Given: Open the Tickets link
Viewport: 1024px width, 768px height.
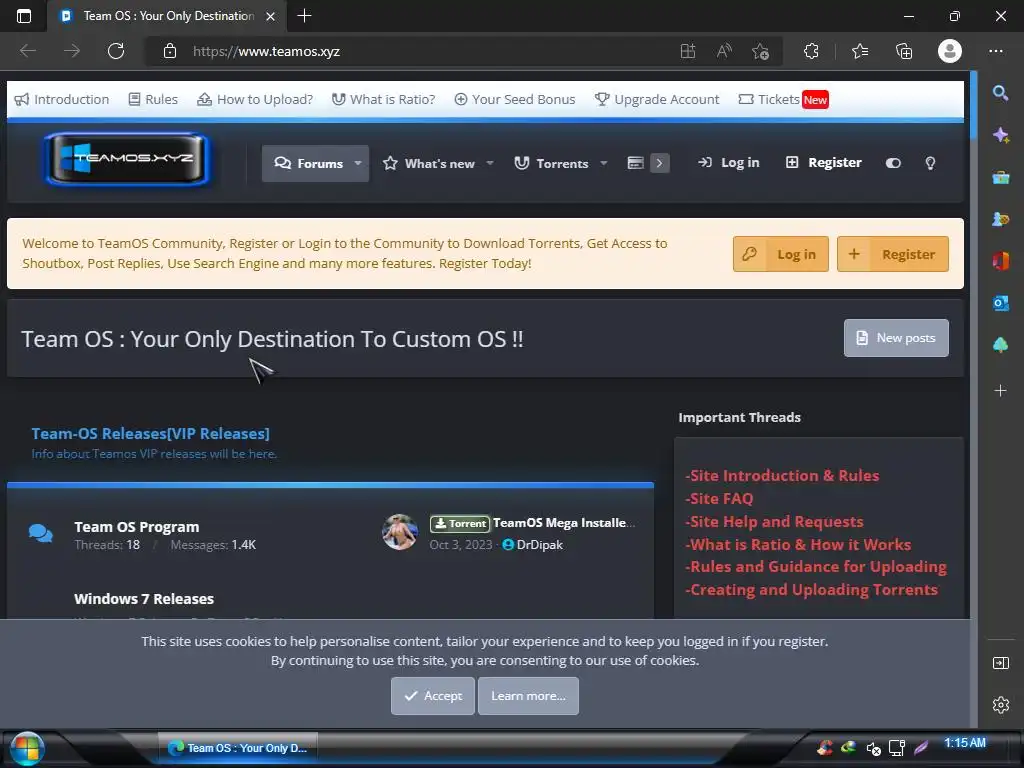Looking at the screenshot, I should 783,99.
